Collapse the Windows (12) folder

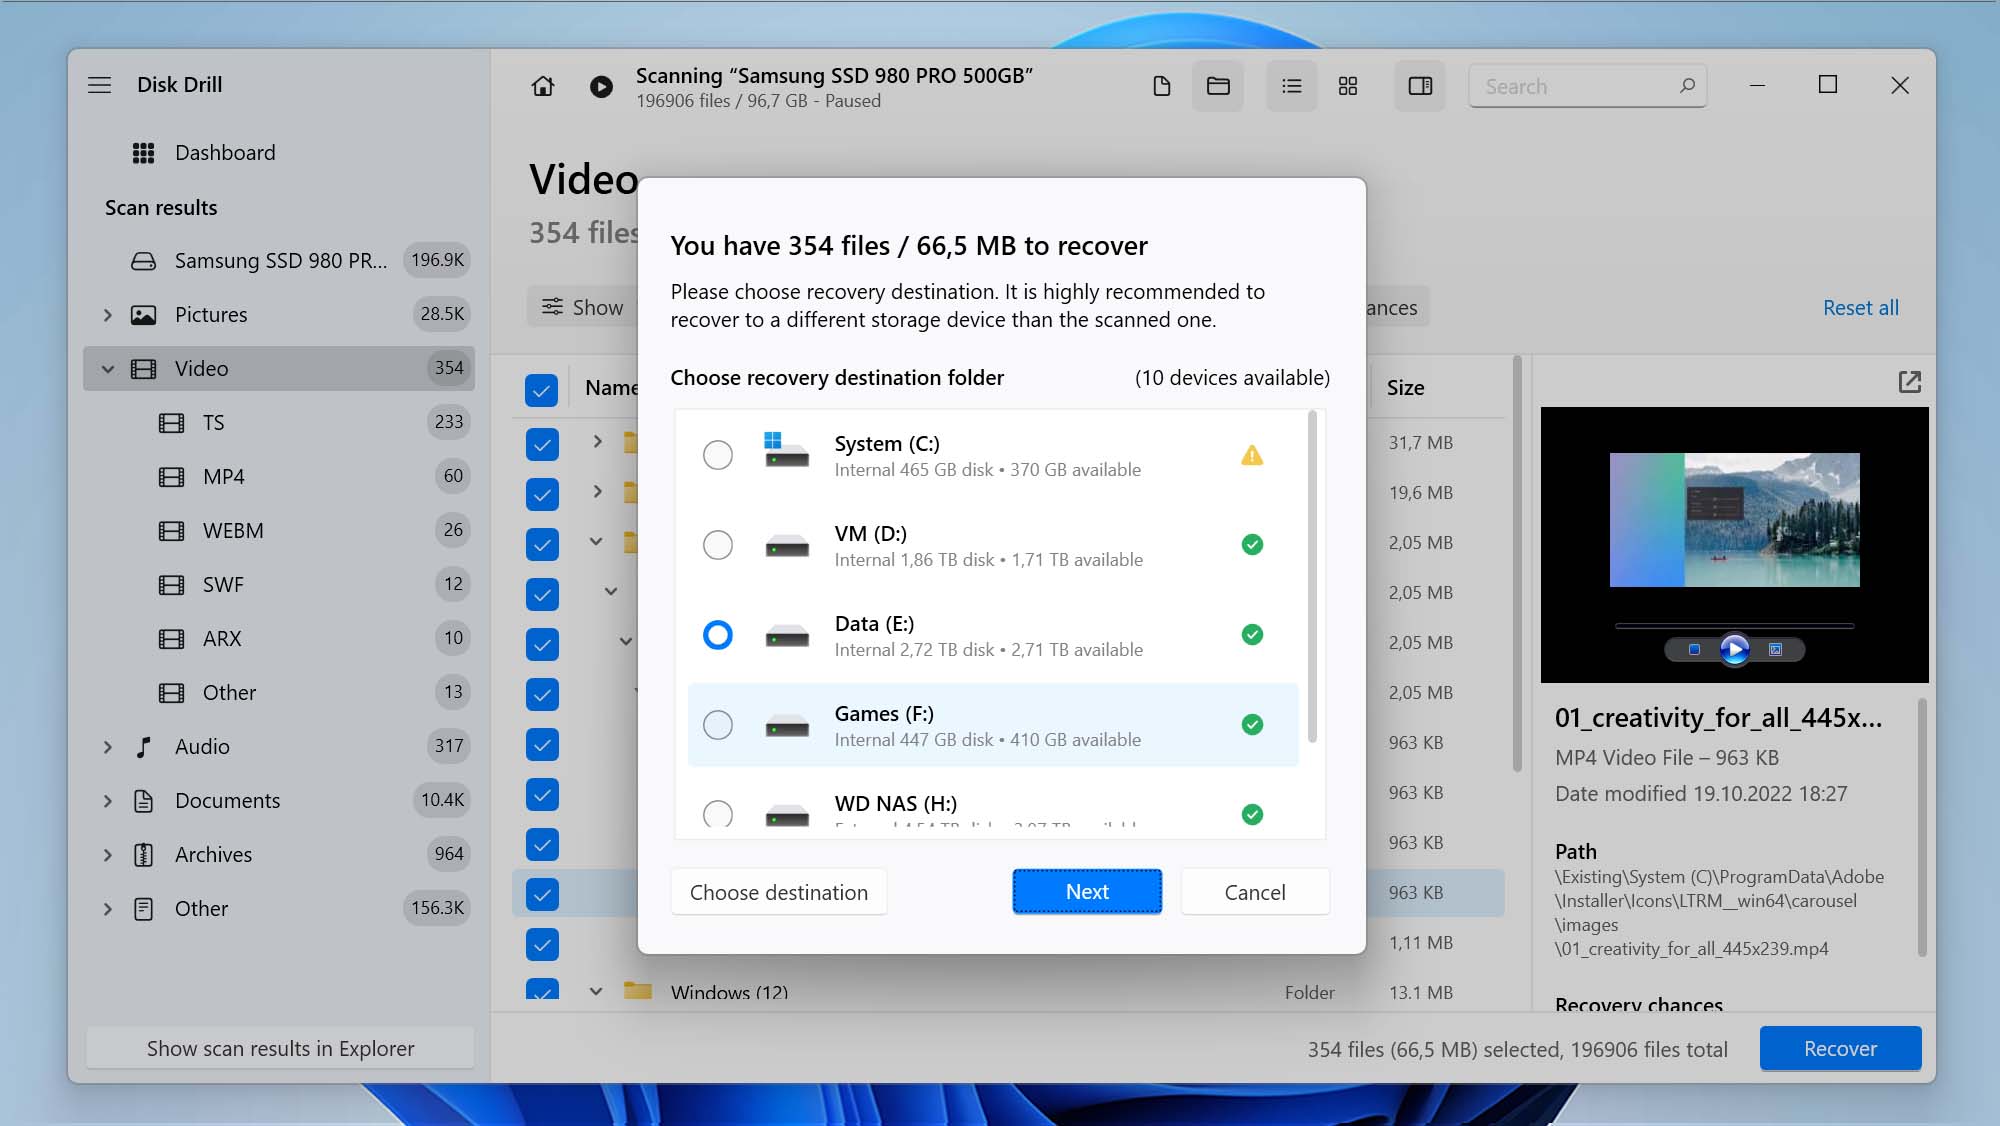tap(596, 992)
